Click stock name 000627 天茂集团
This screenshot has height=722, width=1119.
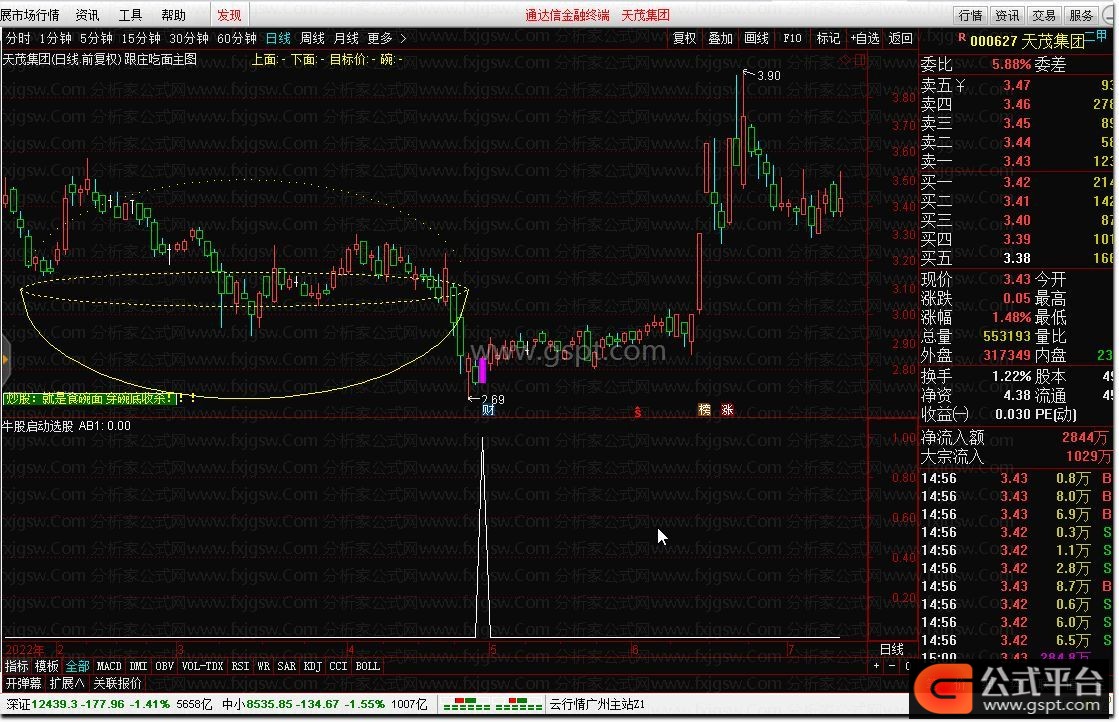click(x=1027, y=42)
